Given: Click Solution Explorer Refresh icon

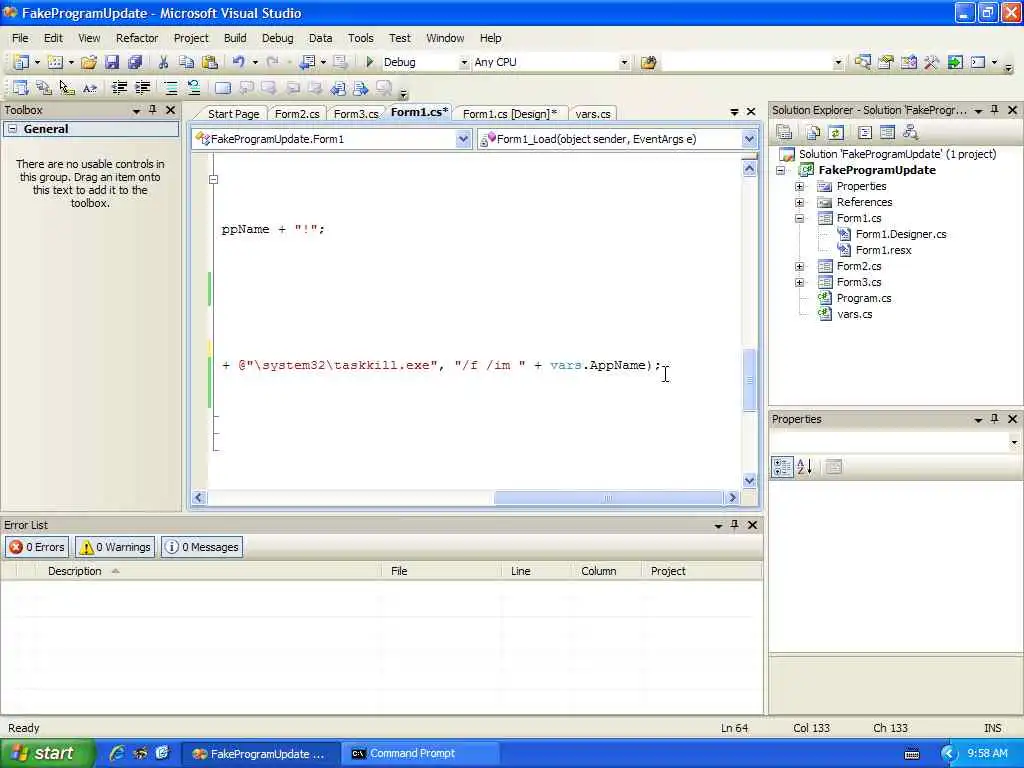Looking at the screenshot, I should (x=836, y=133).
